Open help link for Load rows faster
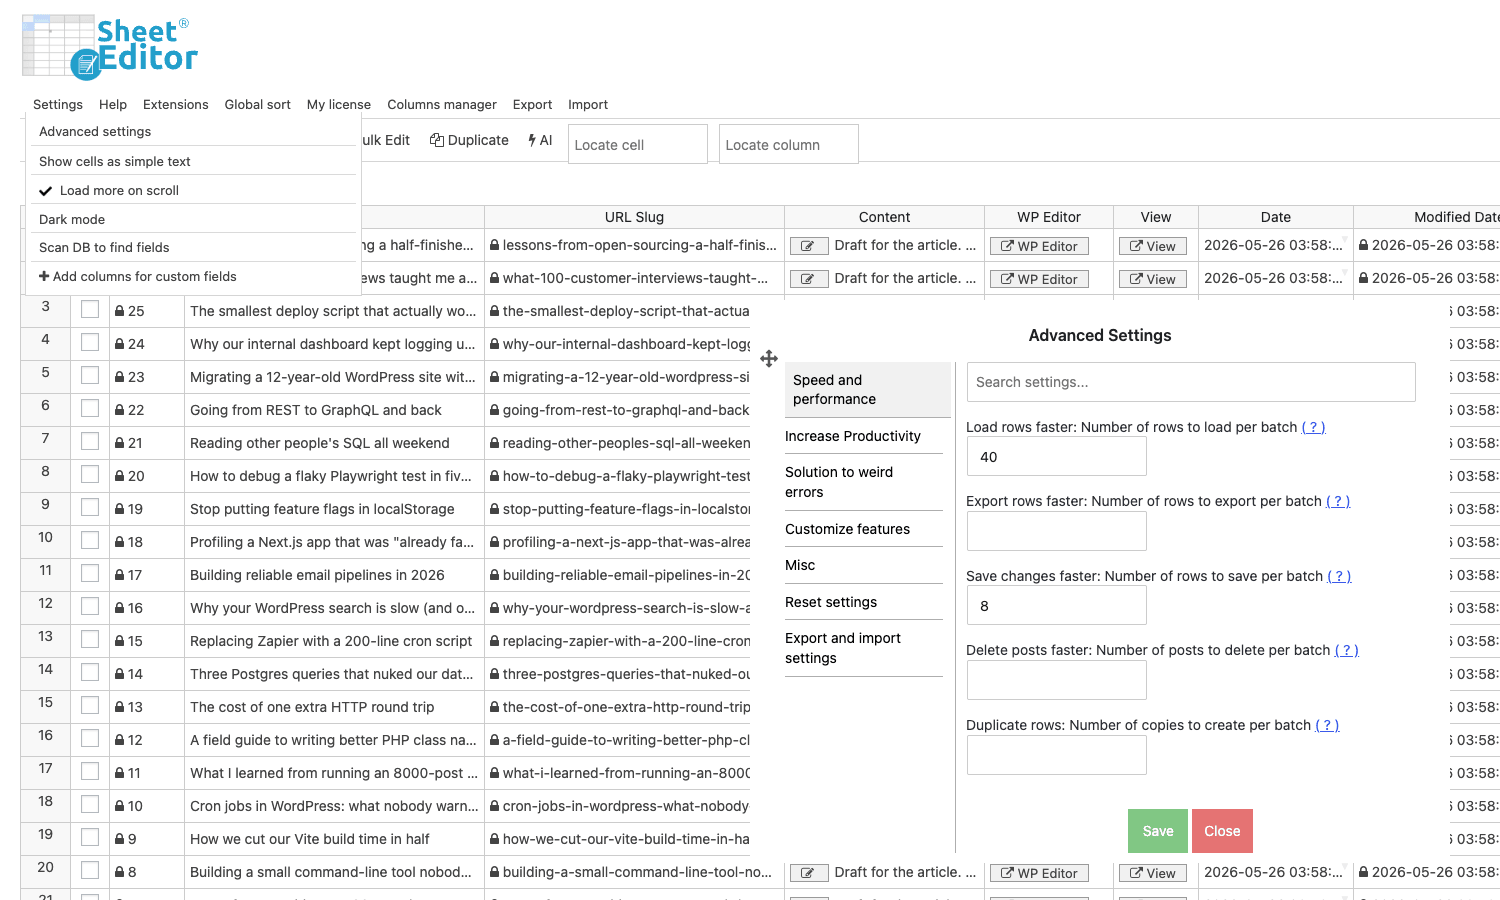This screenshot has width=1500, height=900. pos(1313,427)
